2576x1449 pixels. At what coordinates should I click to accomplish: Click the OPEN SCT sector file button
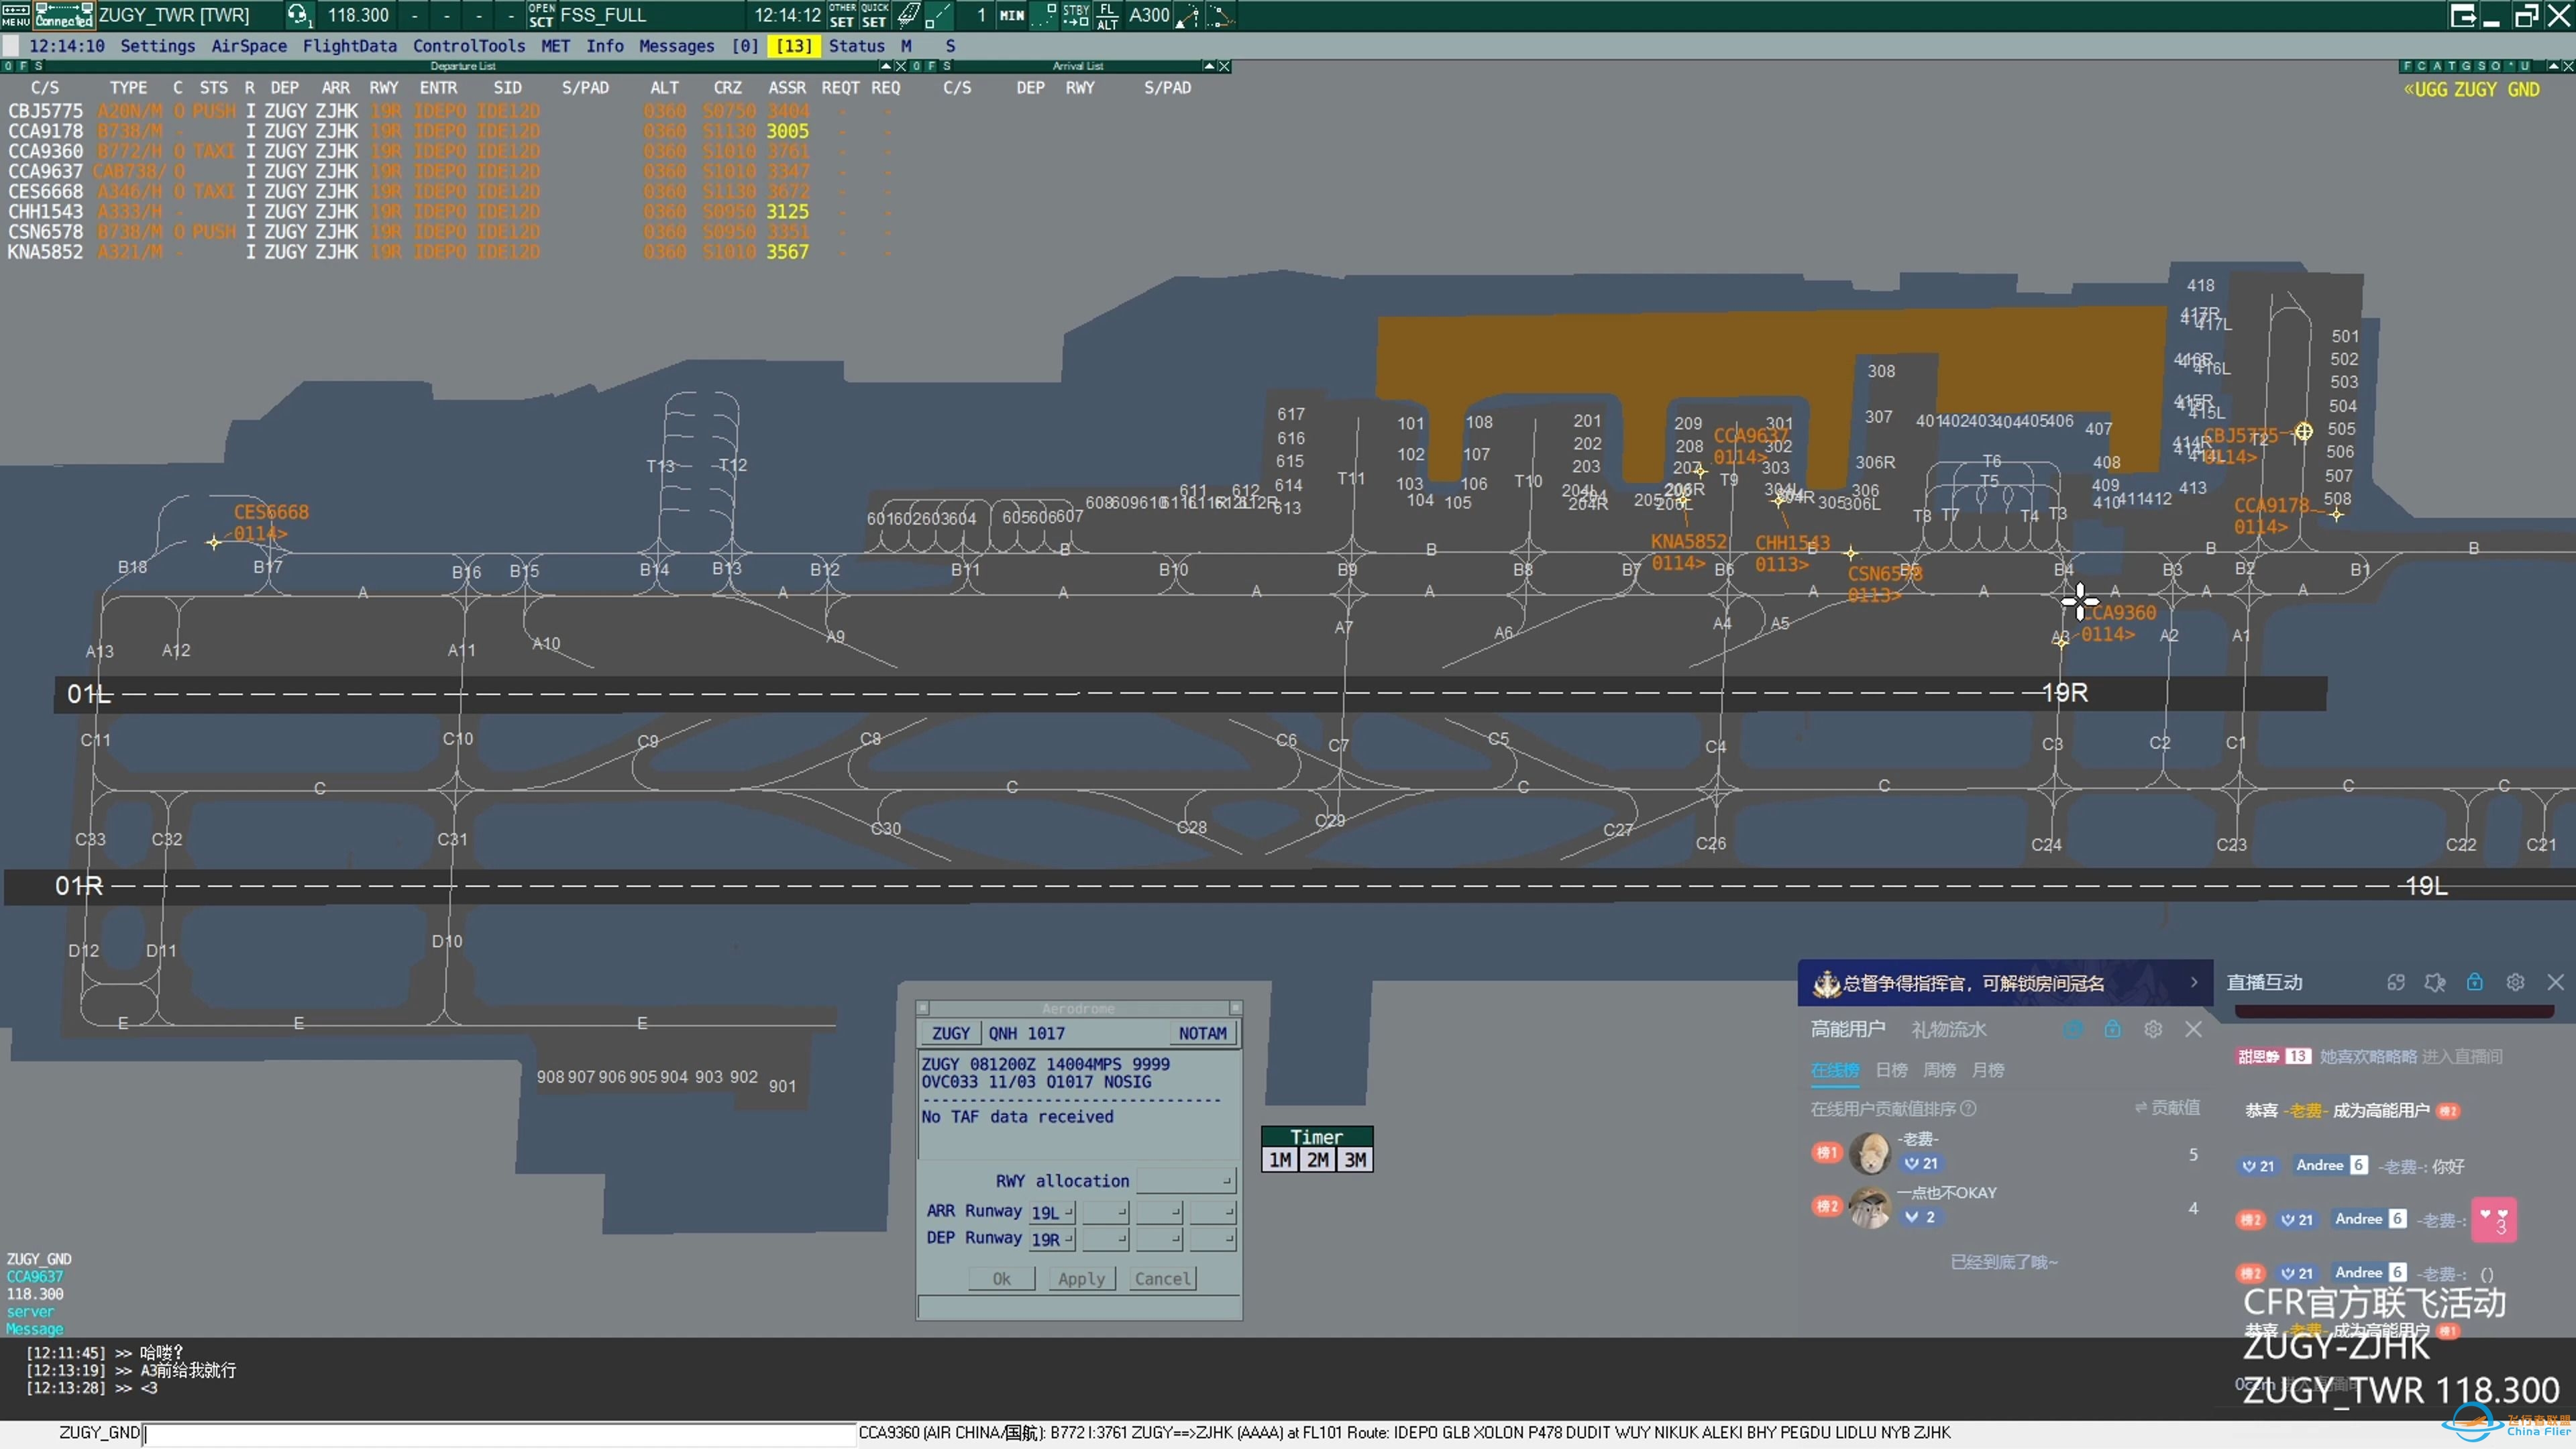coord(541,15)
